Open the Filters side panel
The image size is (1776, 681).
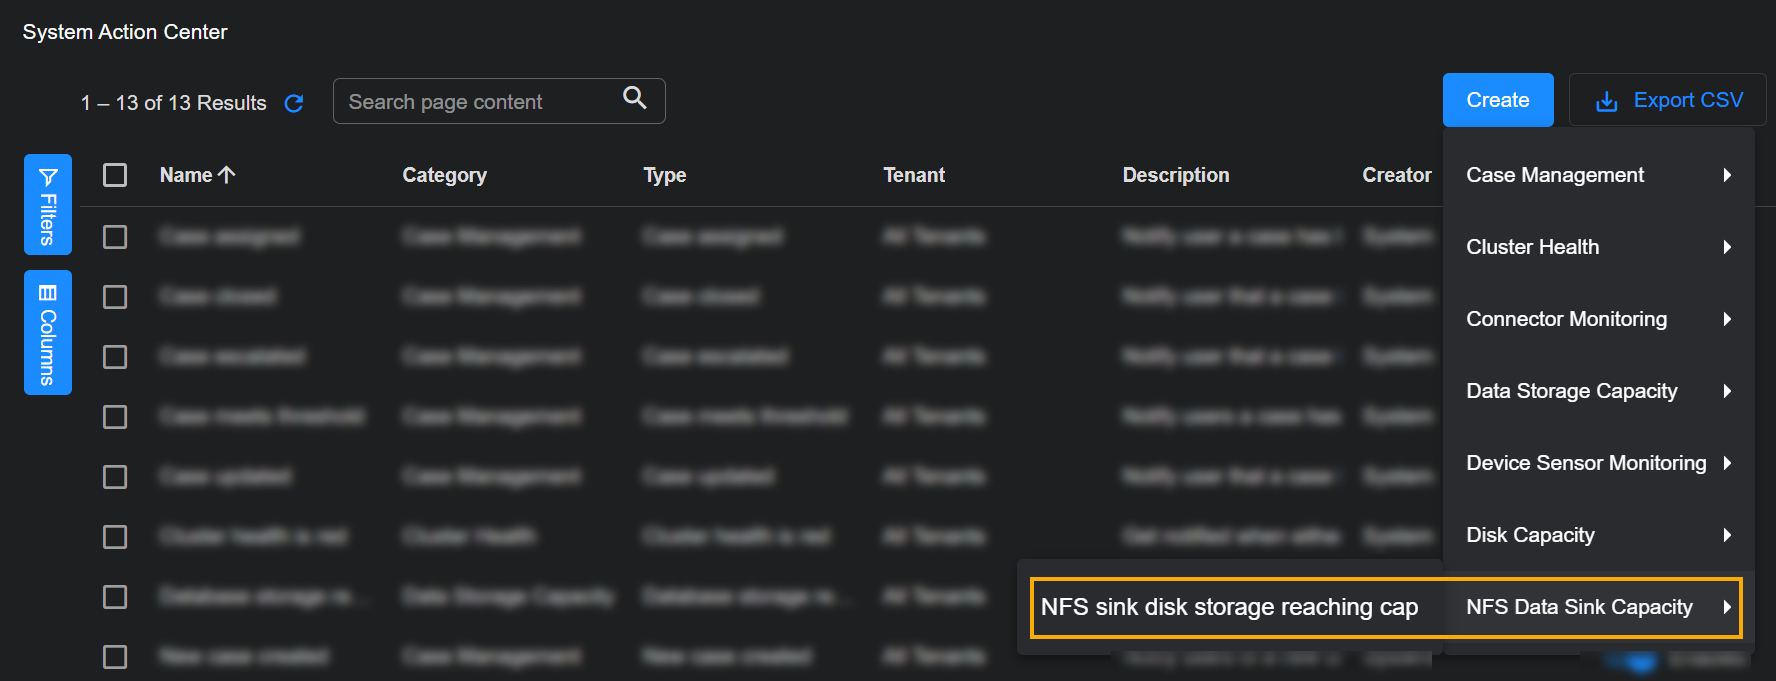[48, 205]
